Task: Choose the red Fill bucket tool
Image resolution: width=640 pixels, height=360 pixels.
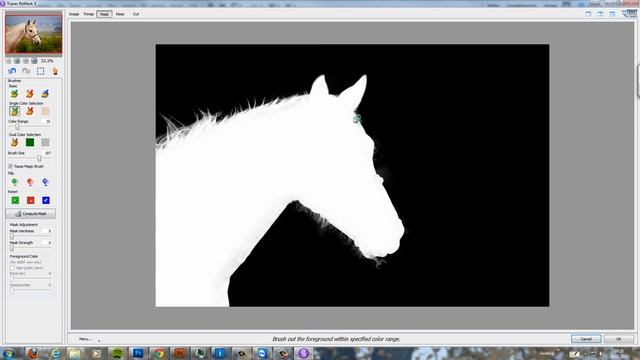Action: click(30, 182)
